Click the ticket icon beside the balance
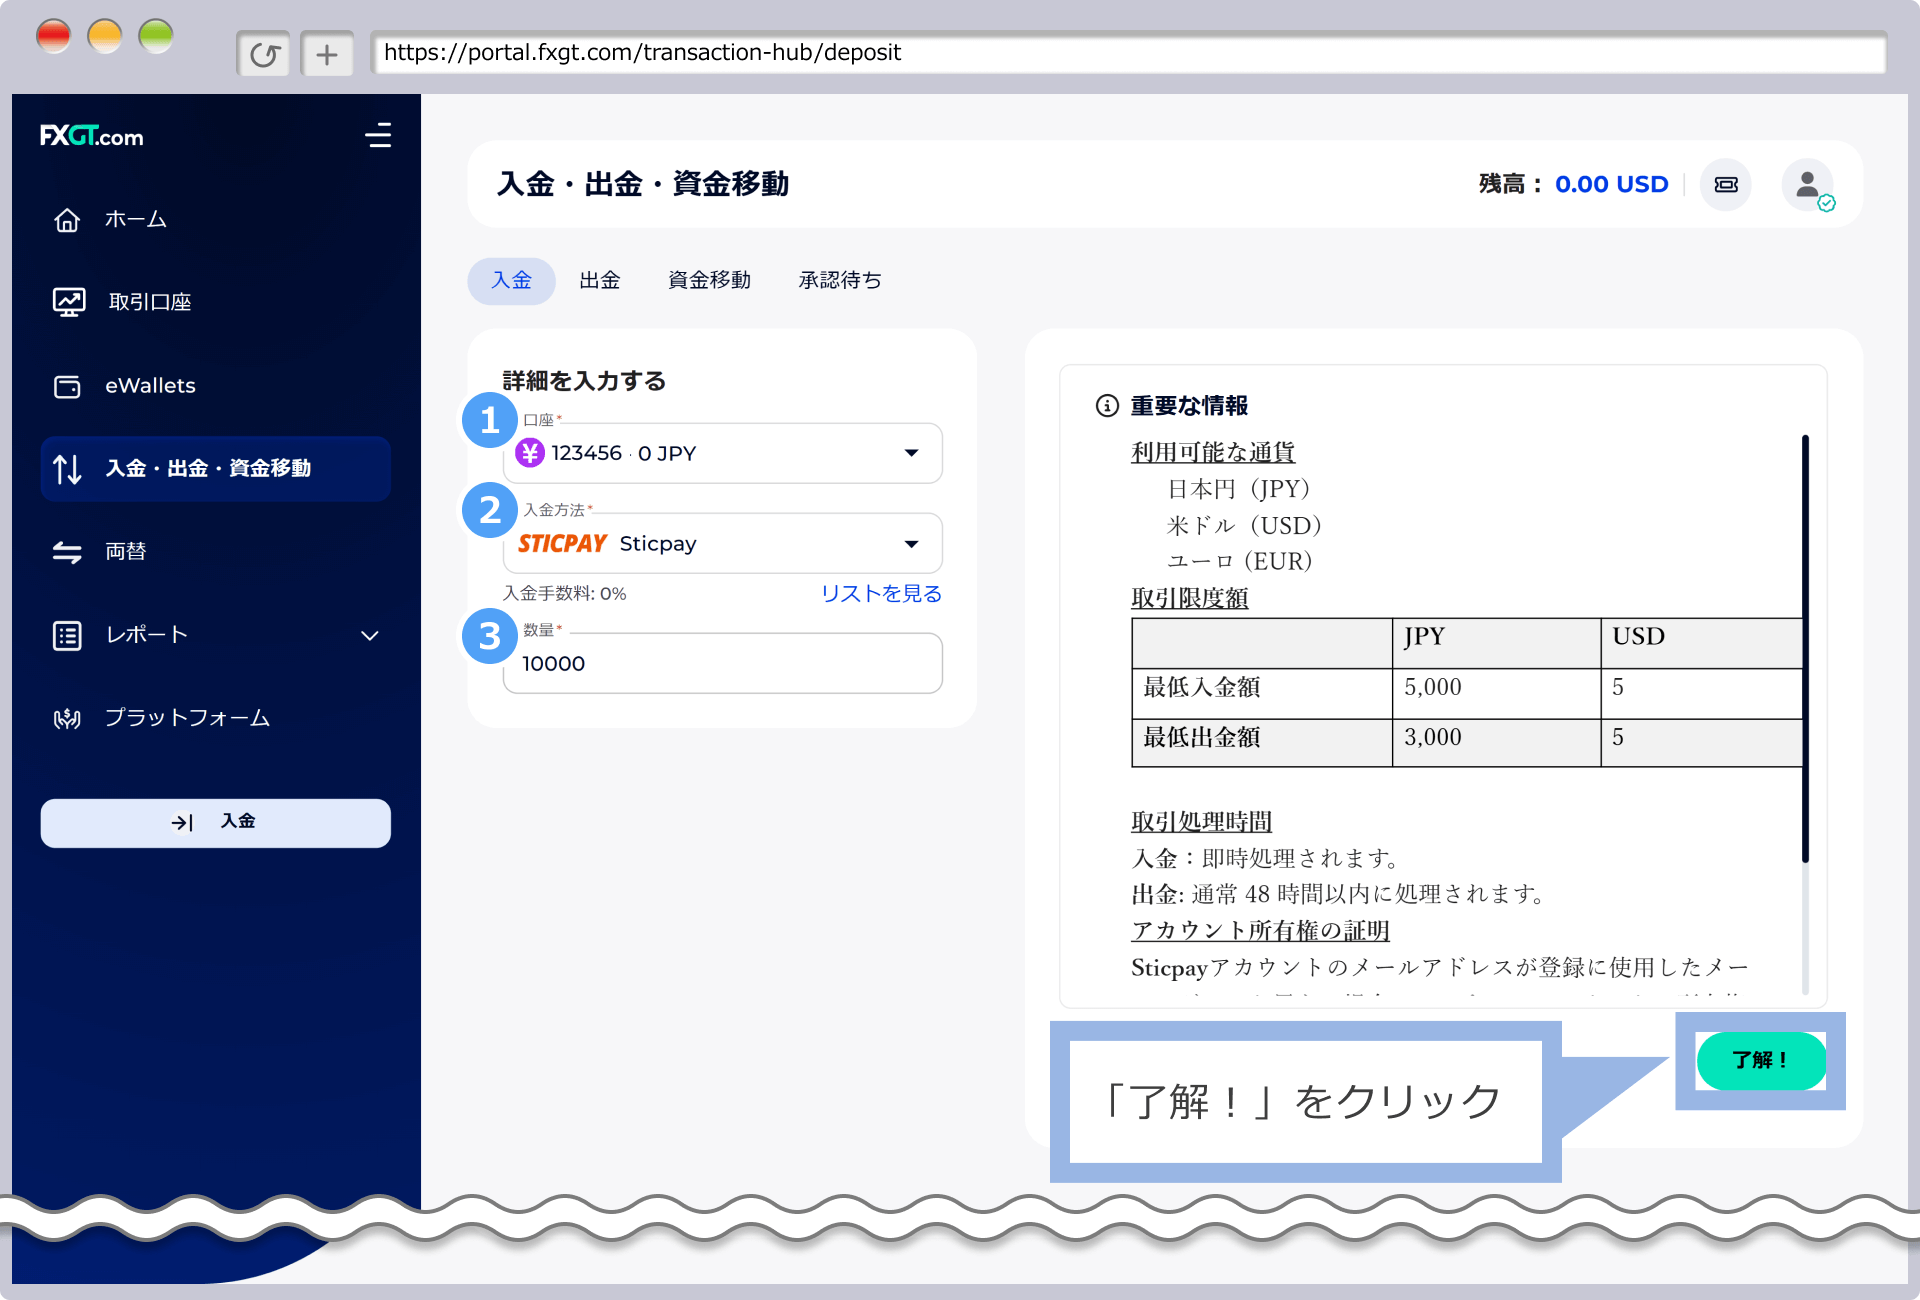This screenshot has width=1920, height=1300. coord(1726,184)
